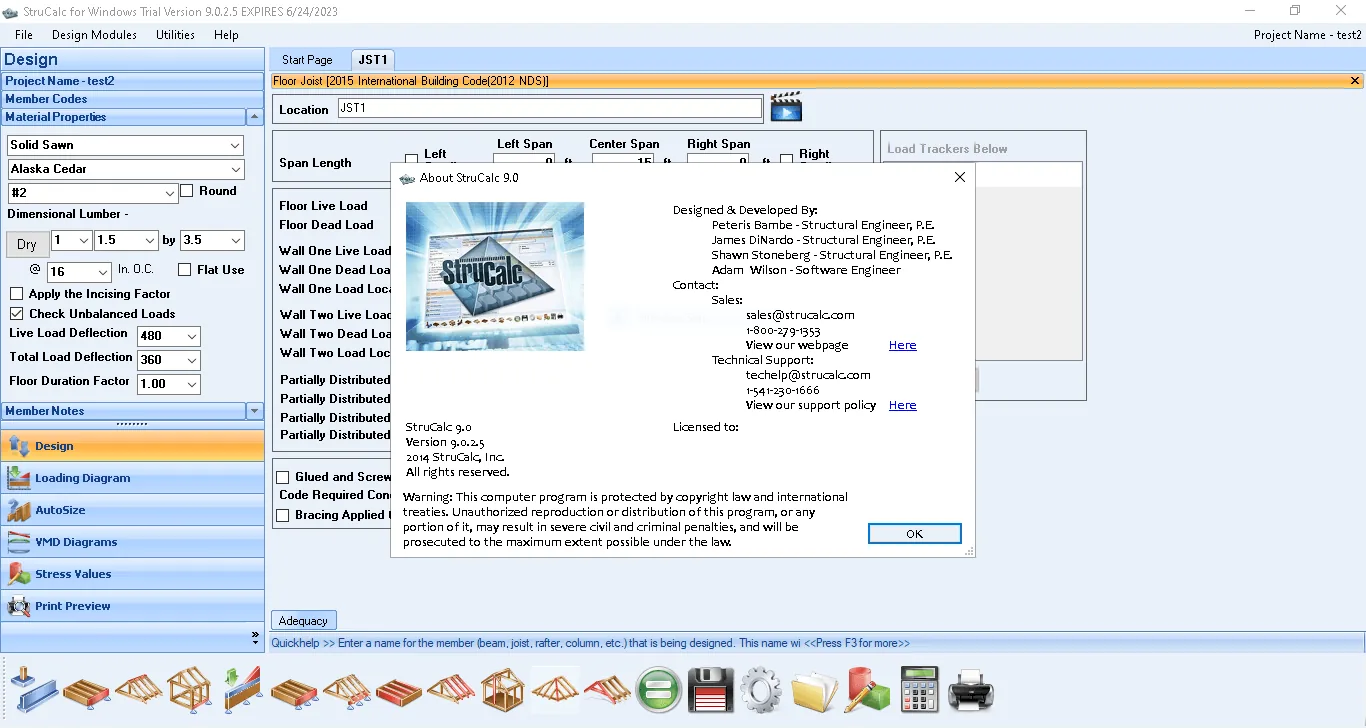This screenshot has width=1366, height=728.
Task: Open the Design sidebar section
Action: click(132, 446)
